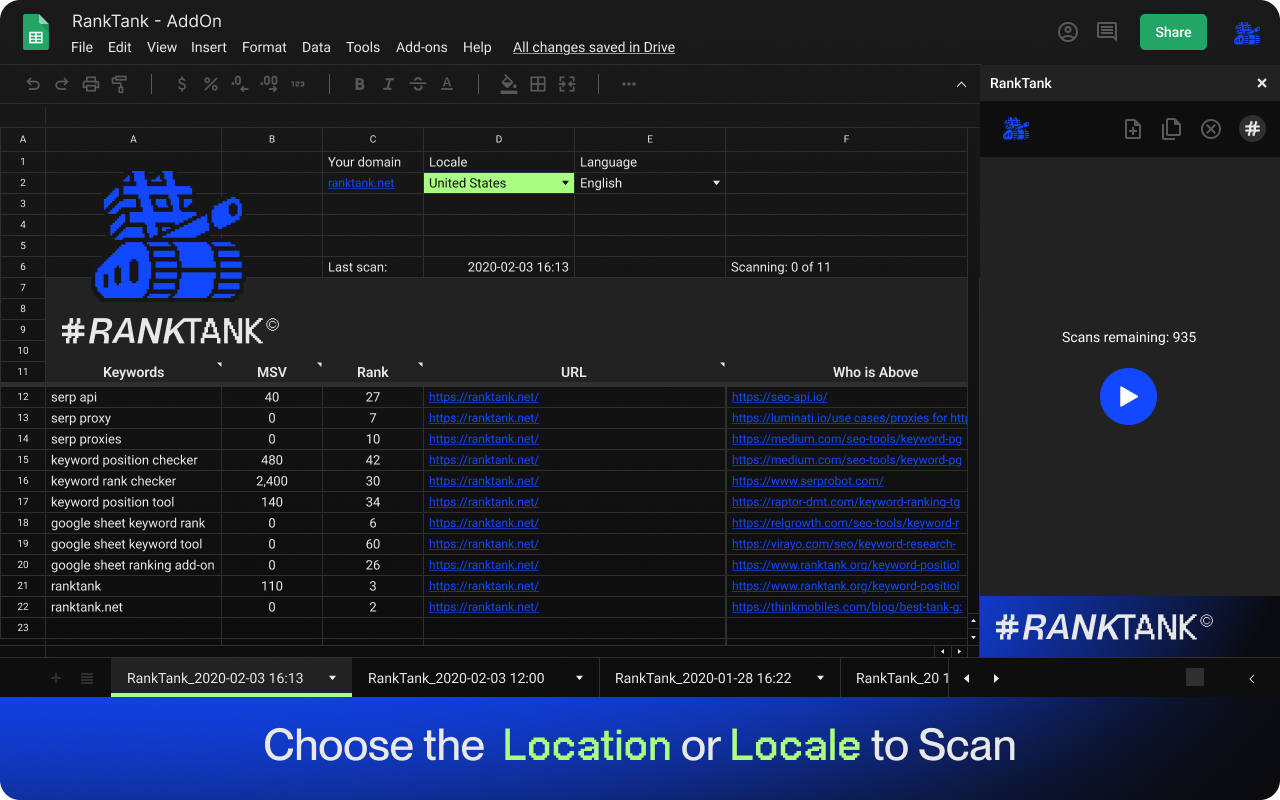Click the All changes saved in Drive link
This screenshot has height=800, width=1280.
pos(594,47)
